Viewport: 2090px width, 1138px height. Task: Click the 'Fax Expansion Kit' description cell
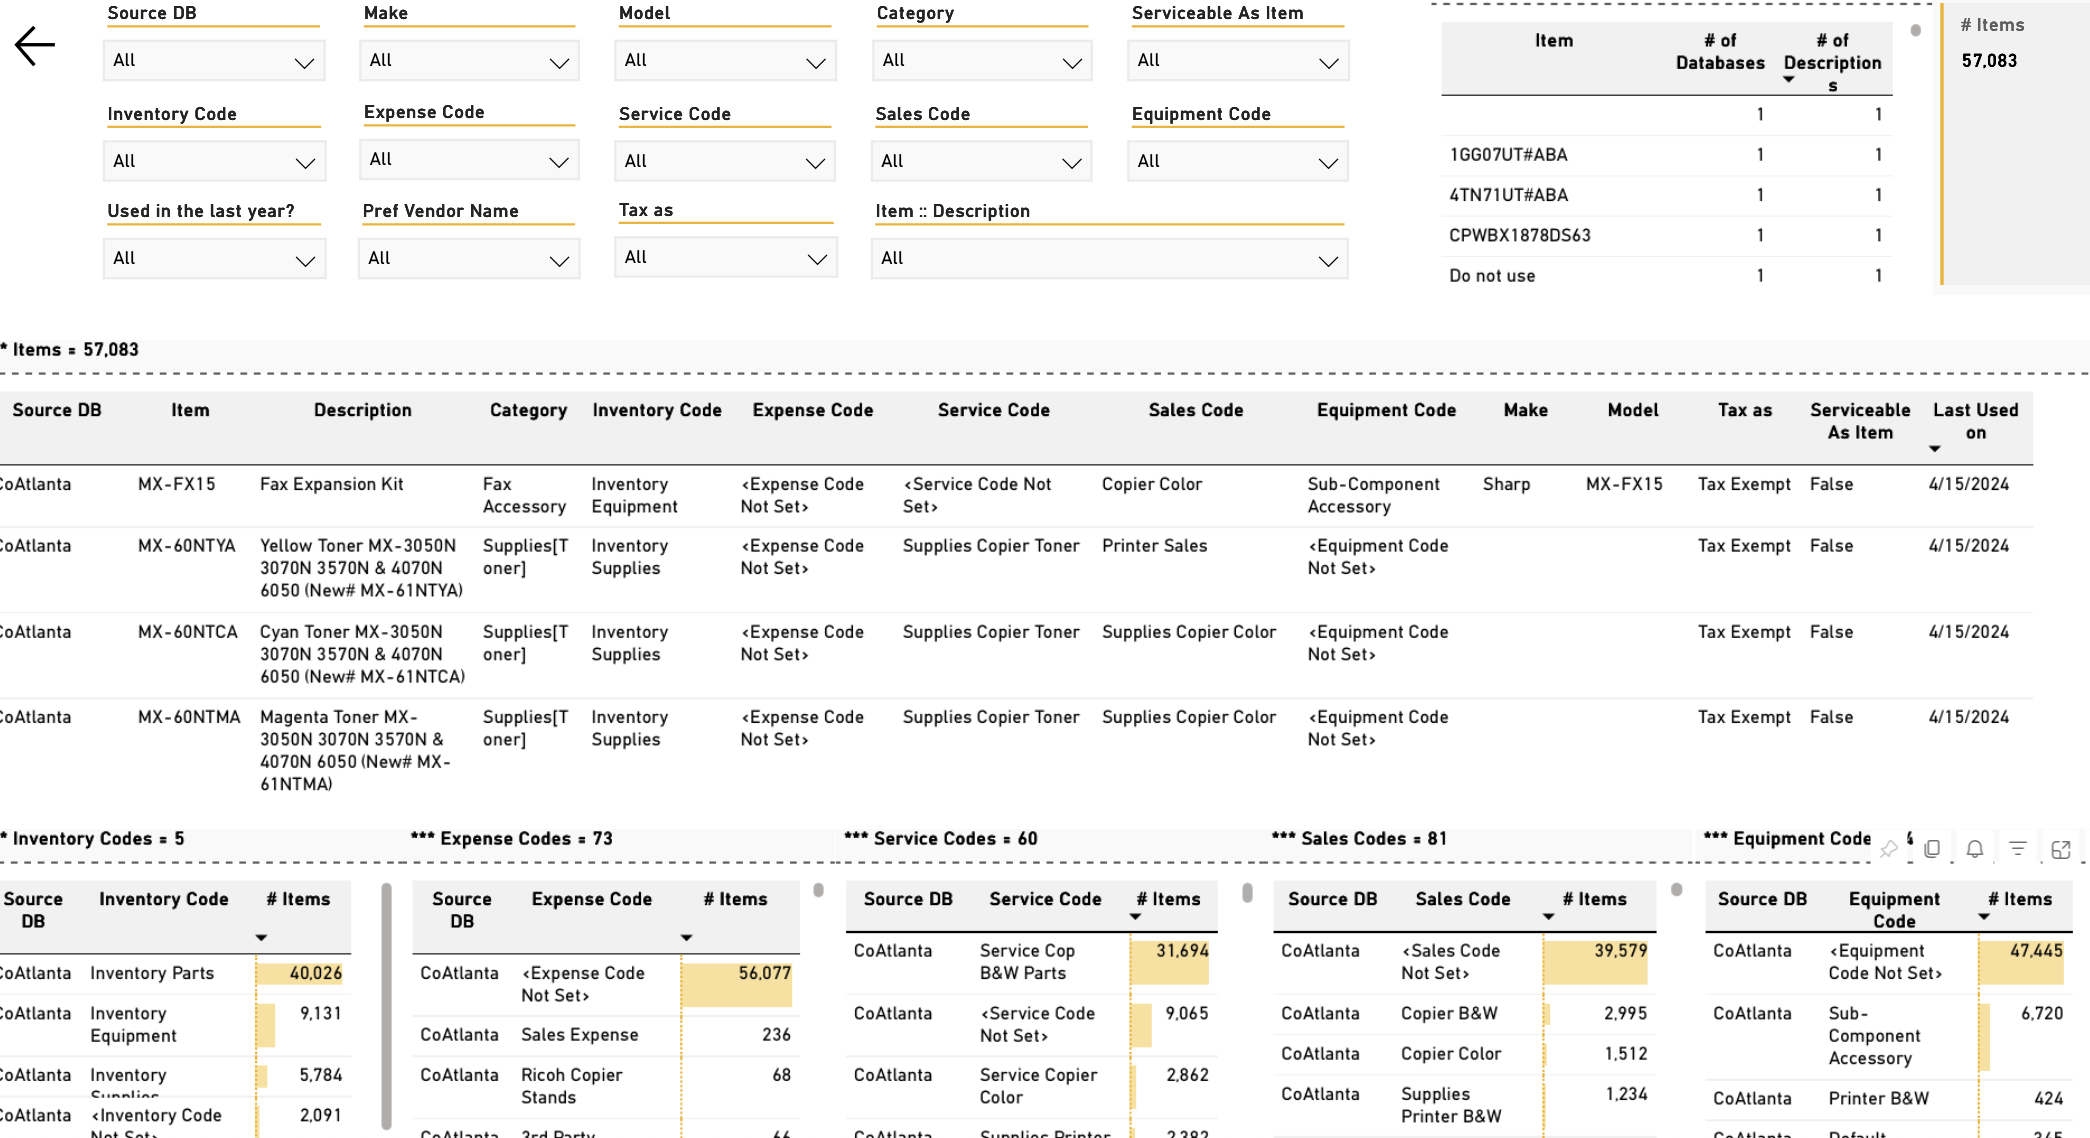point(332,484)
